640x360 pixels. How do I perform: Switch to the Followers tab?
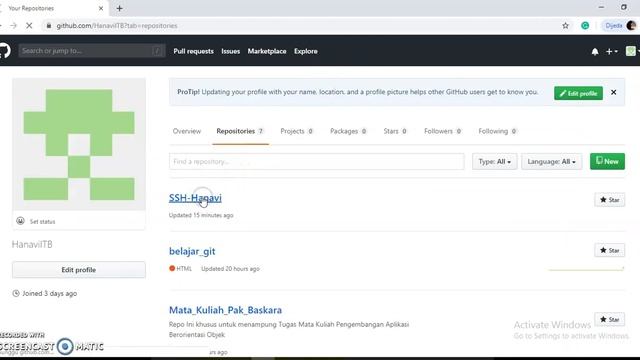443,131
